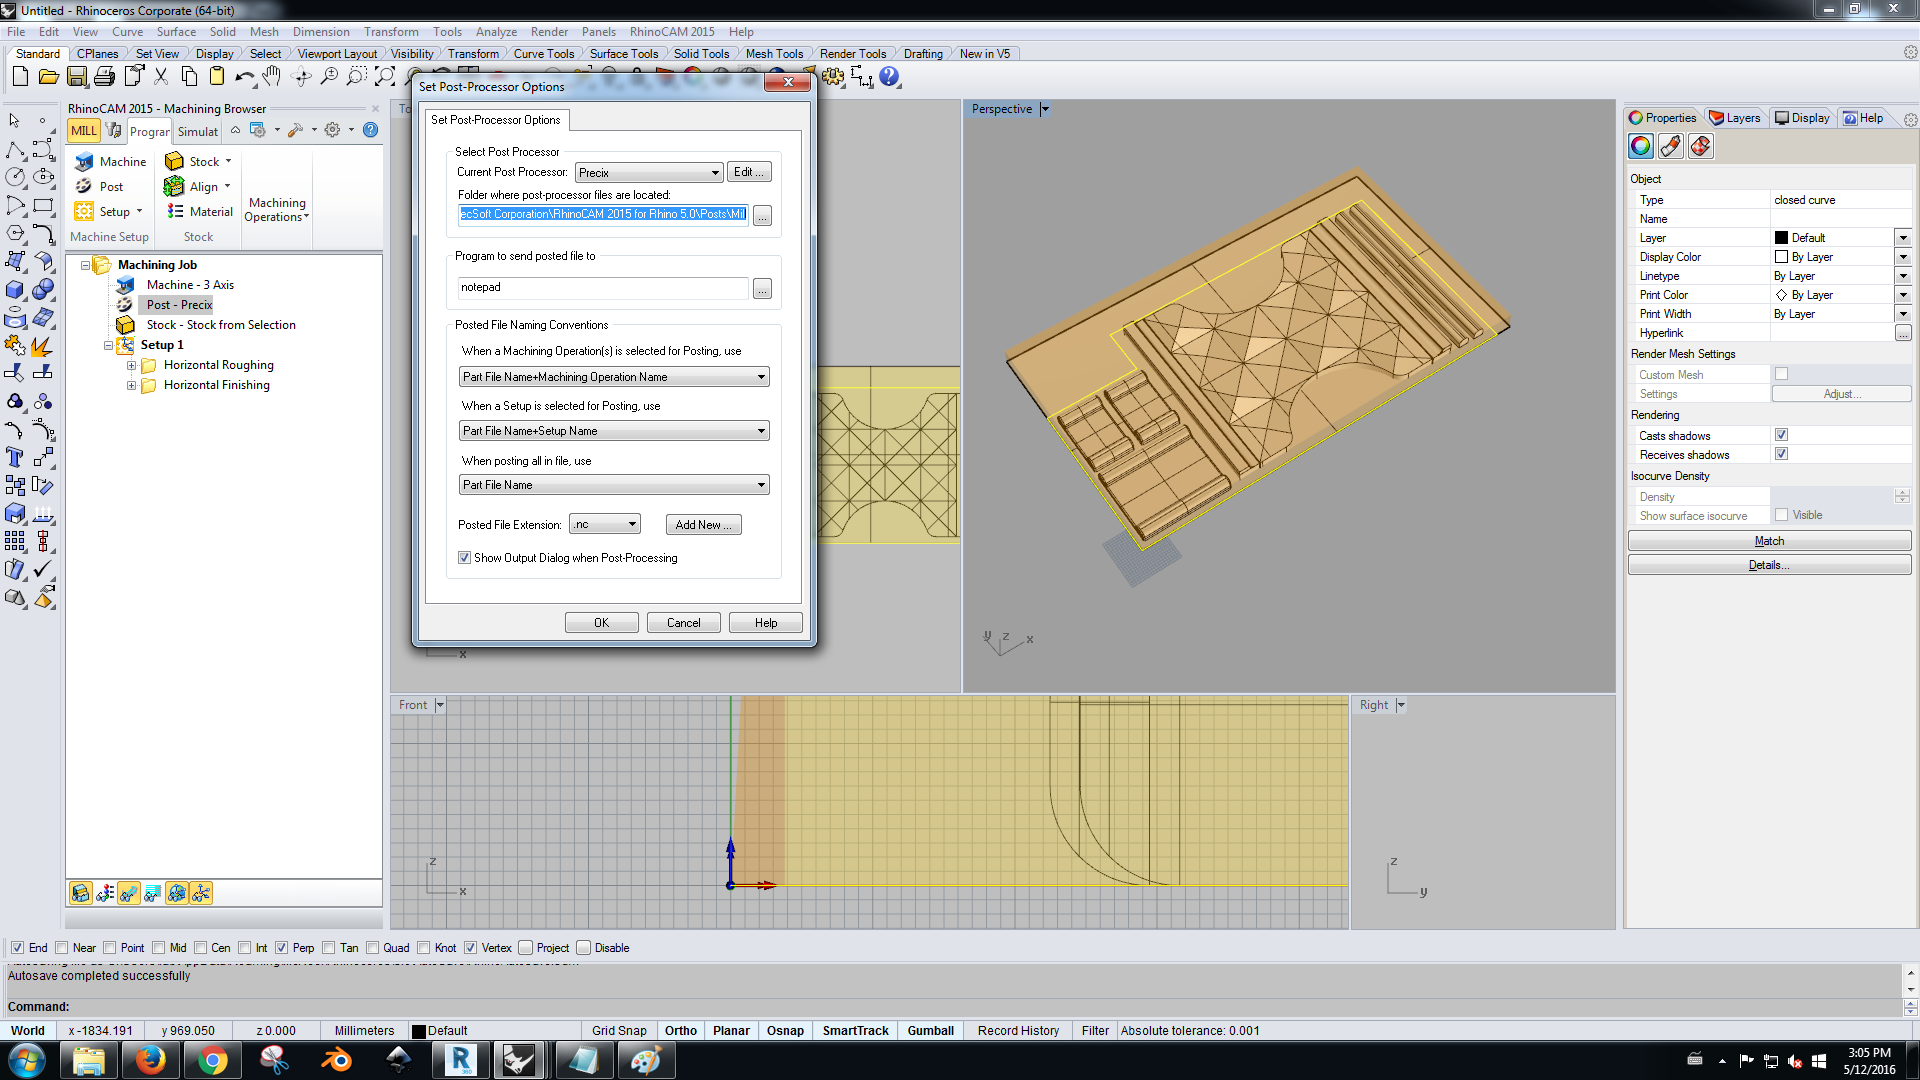The image size is (1920, 1080).
Task: Select the Circle tool
Action: click(x=15, y=177)
